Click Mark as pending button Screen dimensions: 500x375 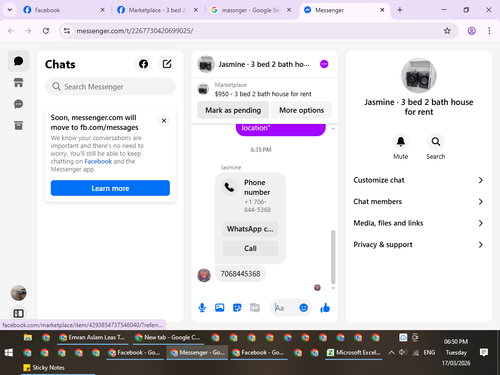[x=233, y=110]
